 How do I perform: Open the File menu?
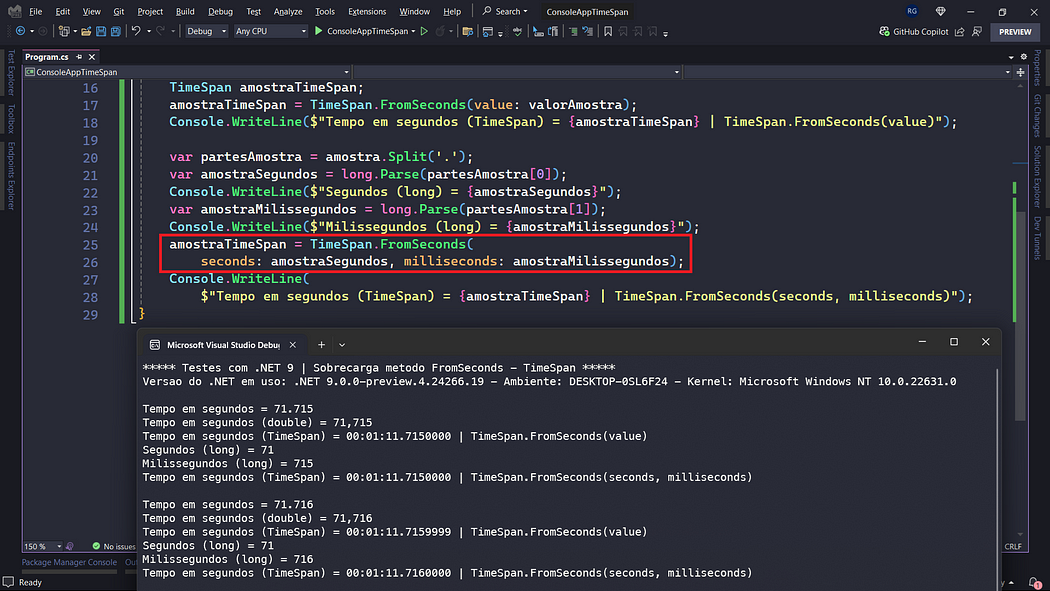(35, 11)
